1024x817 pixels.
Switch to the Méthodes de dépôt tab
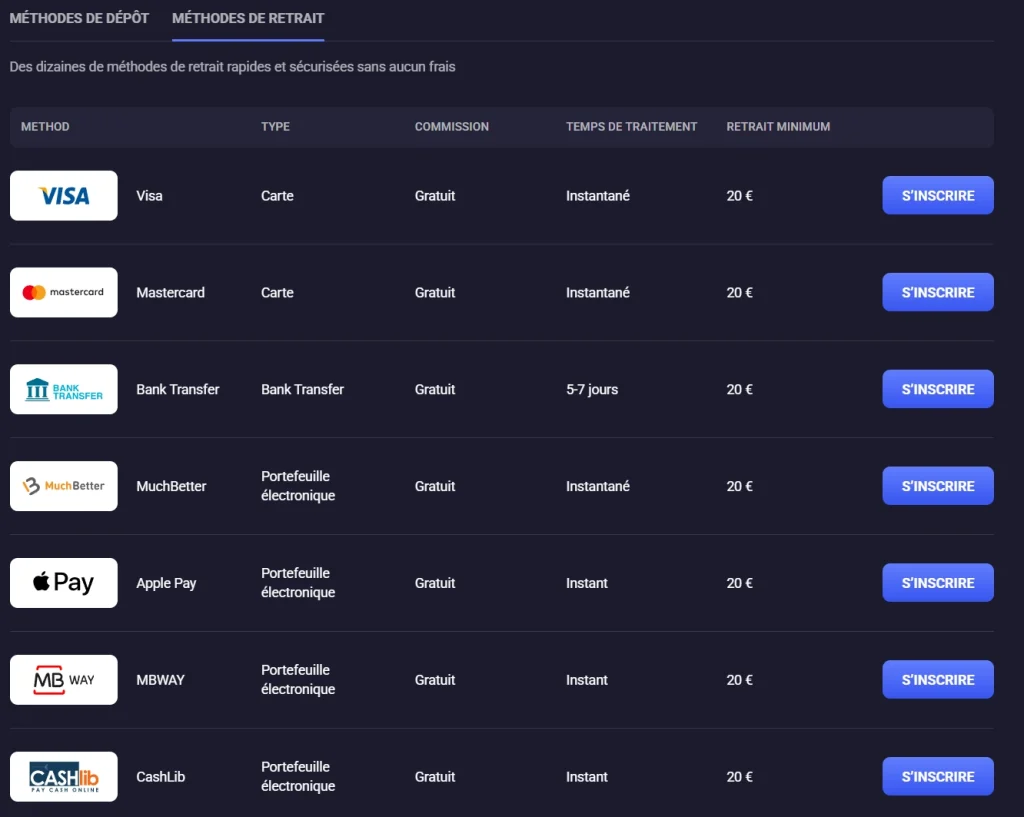pyautogui.click(x=79, y=18)
